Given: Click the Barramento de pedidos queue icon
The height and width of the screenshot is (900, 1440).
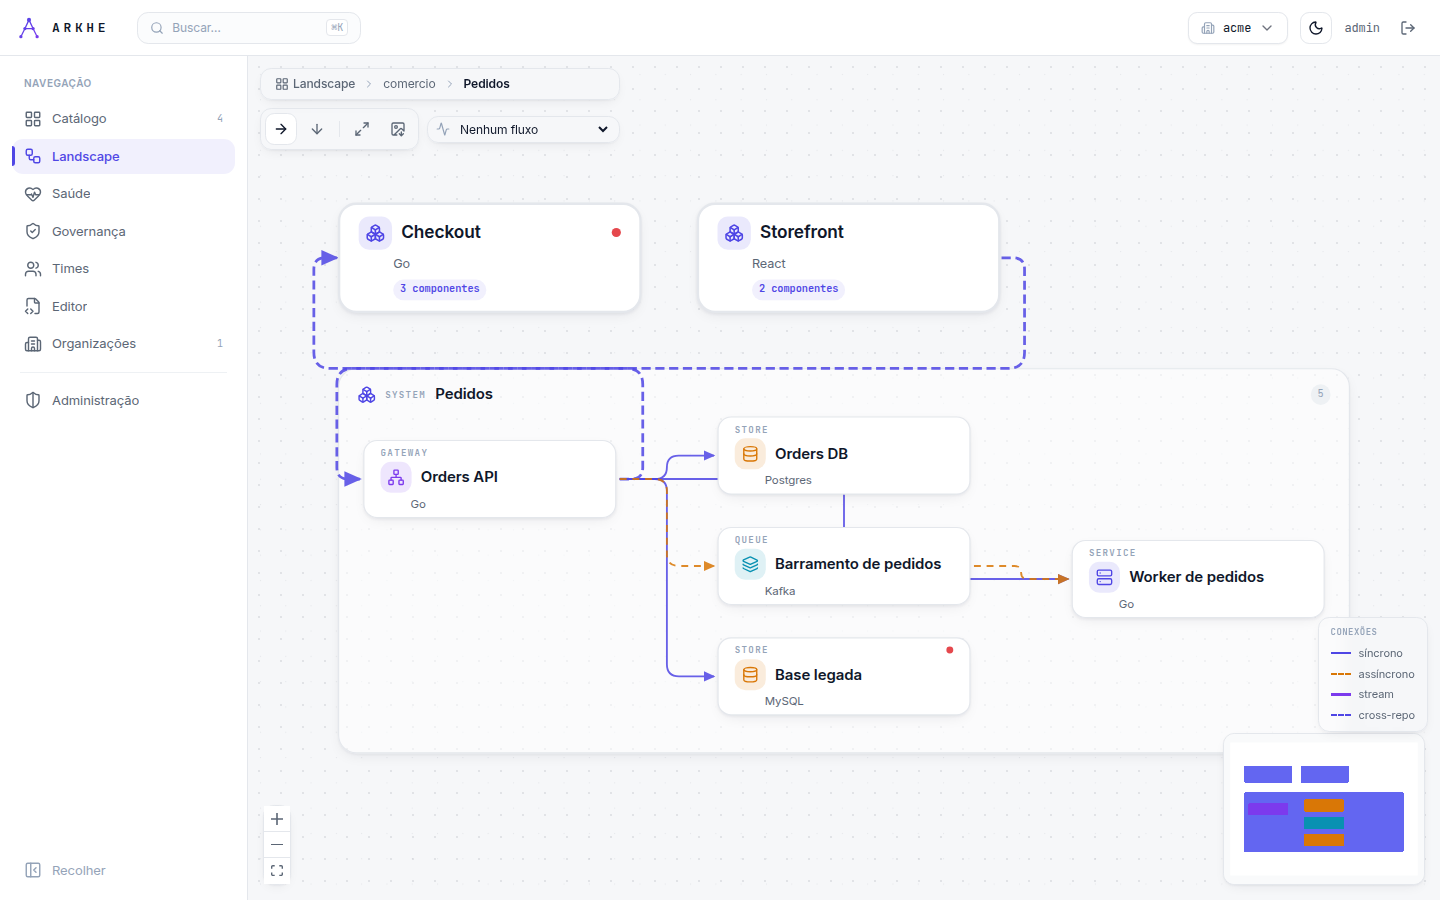Looking at the screenshot, I should [x=750, y=564].
